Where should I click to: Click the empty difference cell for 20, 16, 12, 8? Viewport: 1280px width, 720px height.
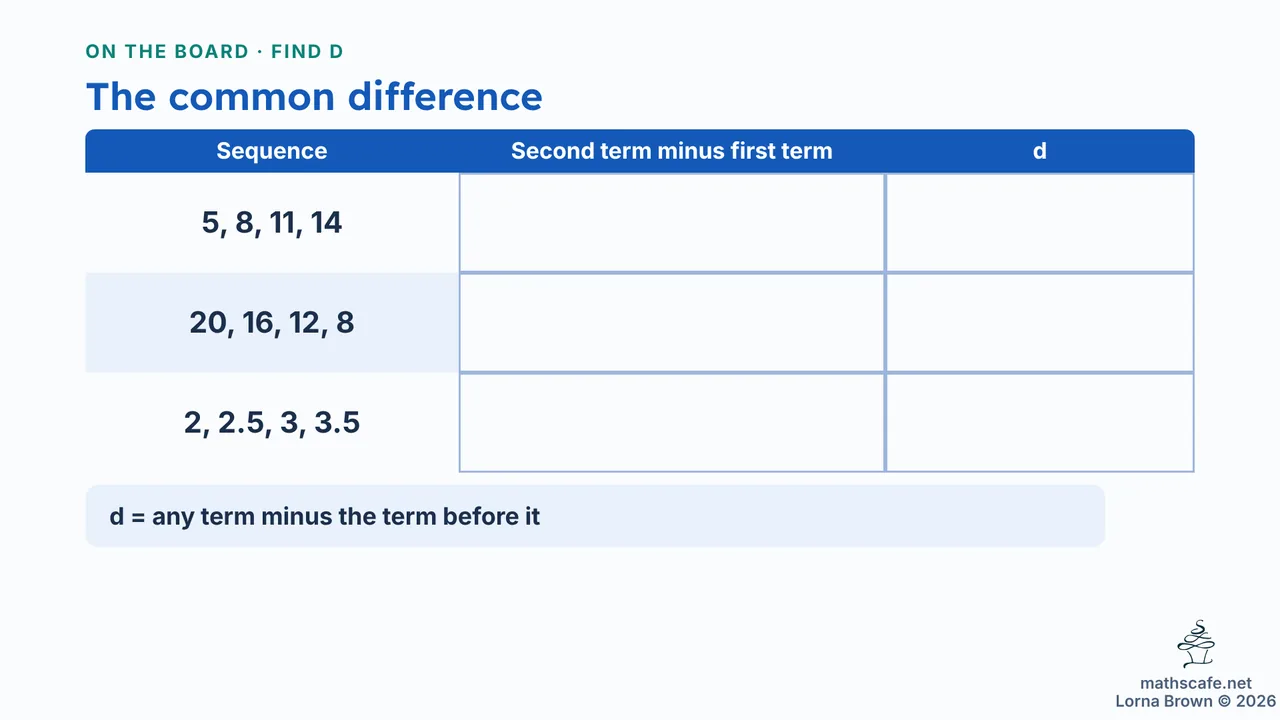pyautogui.click(x=672, y=323)
